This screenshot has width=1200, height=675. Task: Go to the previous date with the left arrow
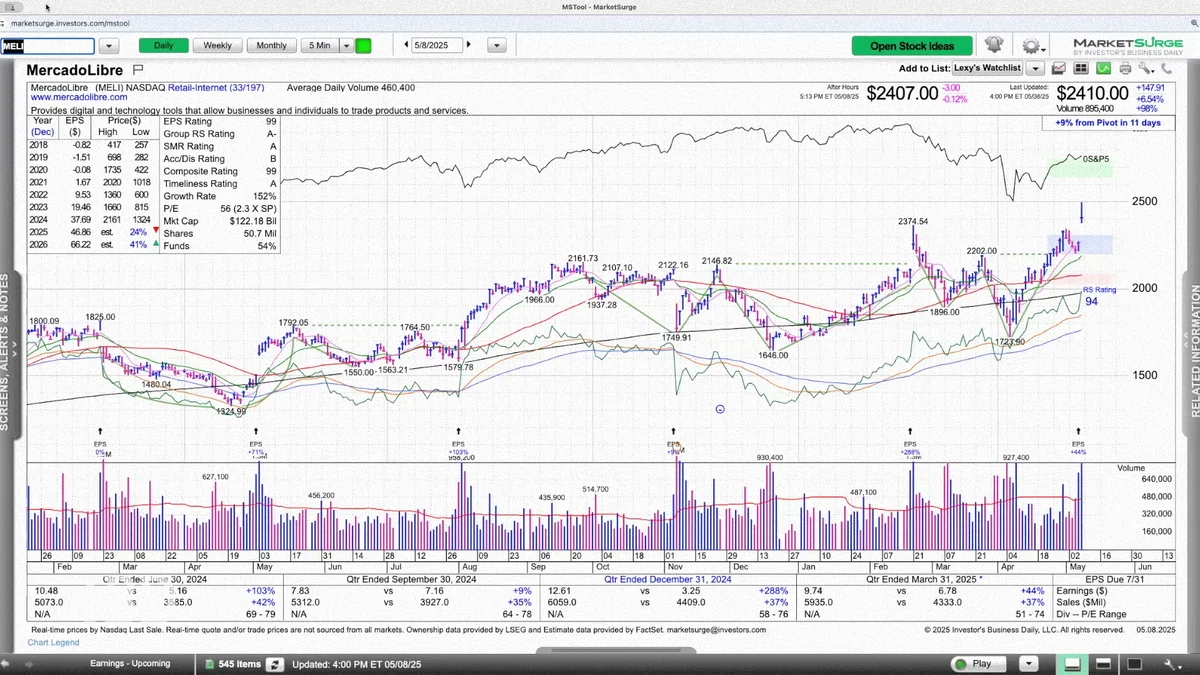point(405,45)
